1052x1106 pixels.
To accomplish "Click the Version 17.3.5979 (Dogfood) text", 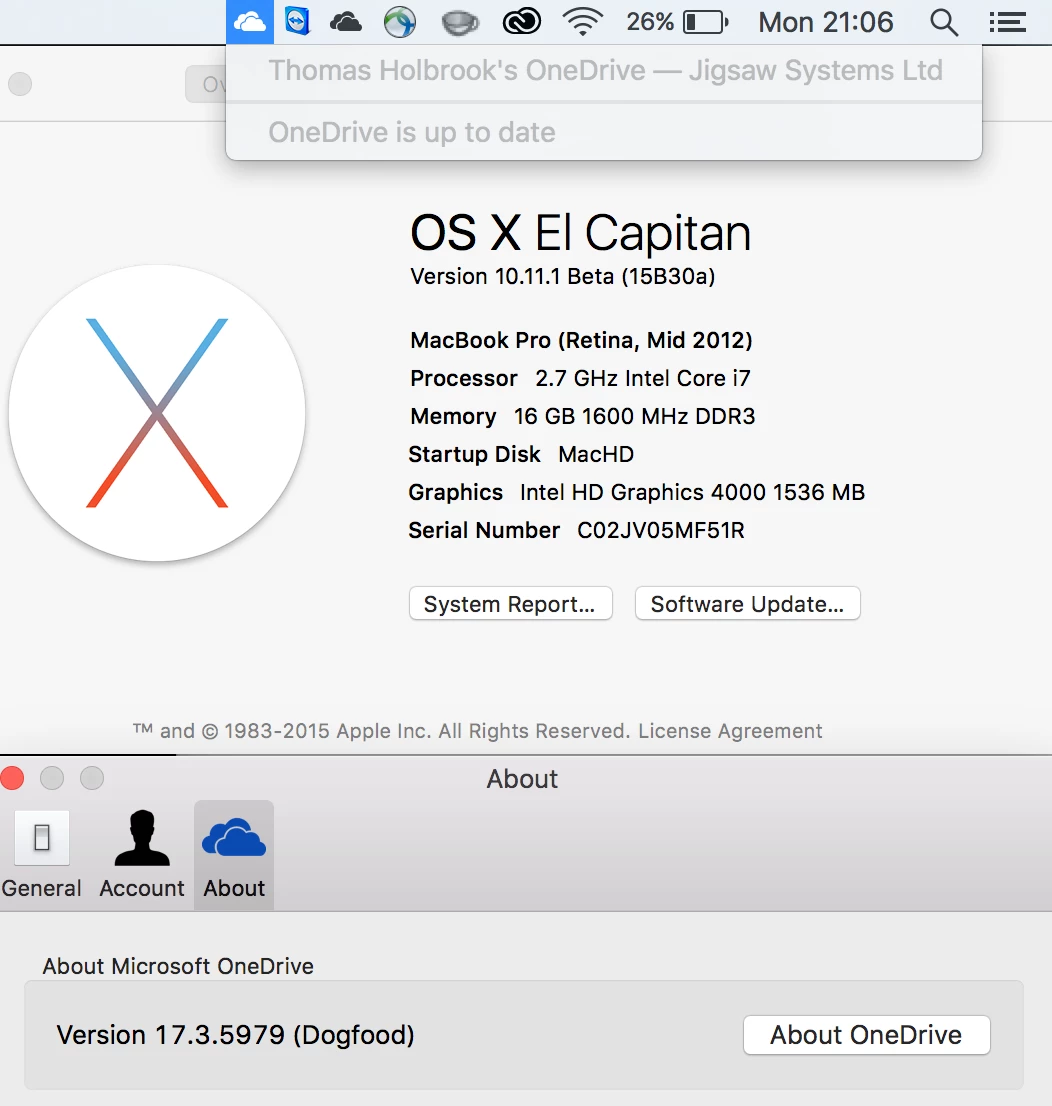I will pyautogui.click(x=235, y=1035).
